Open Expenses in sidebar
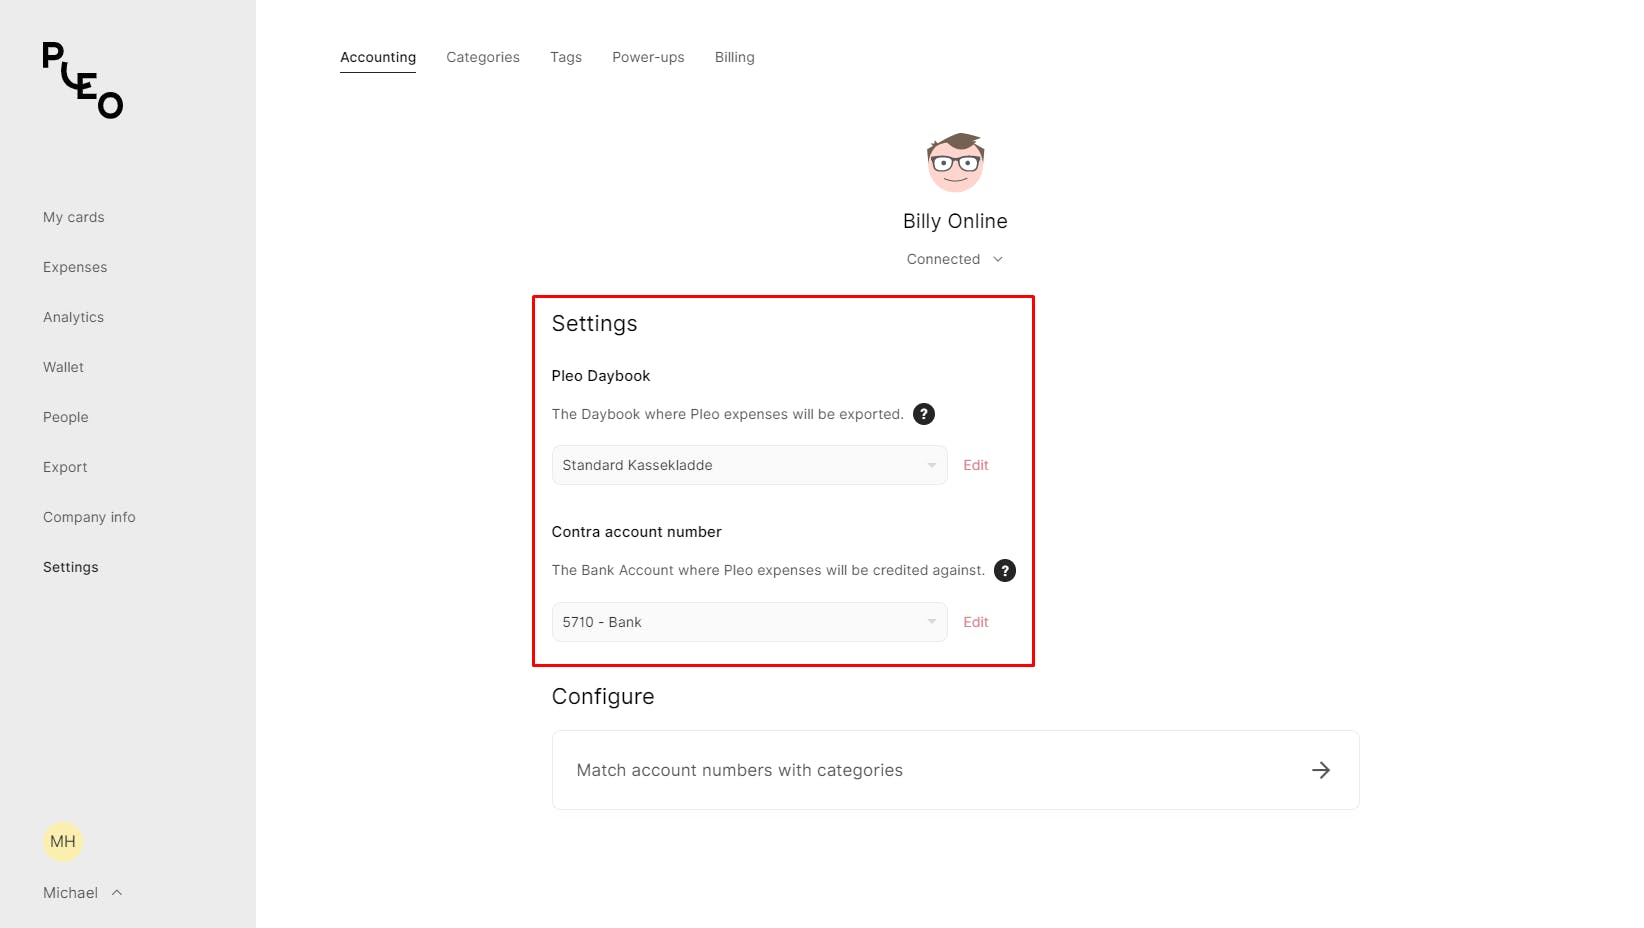The height and width of the screenshot is (928, 1644). point(75,267)
